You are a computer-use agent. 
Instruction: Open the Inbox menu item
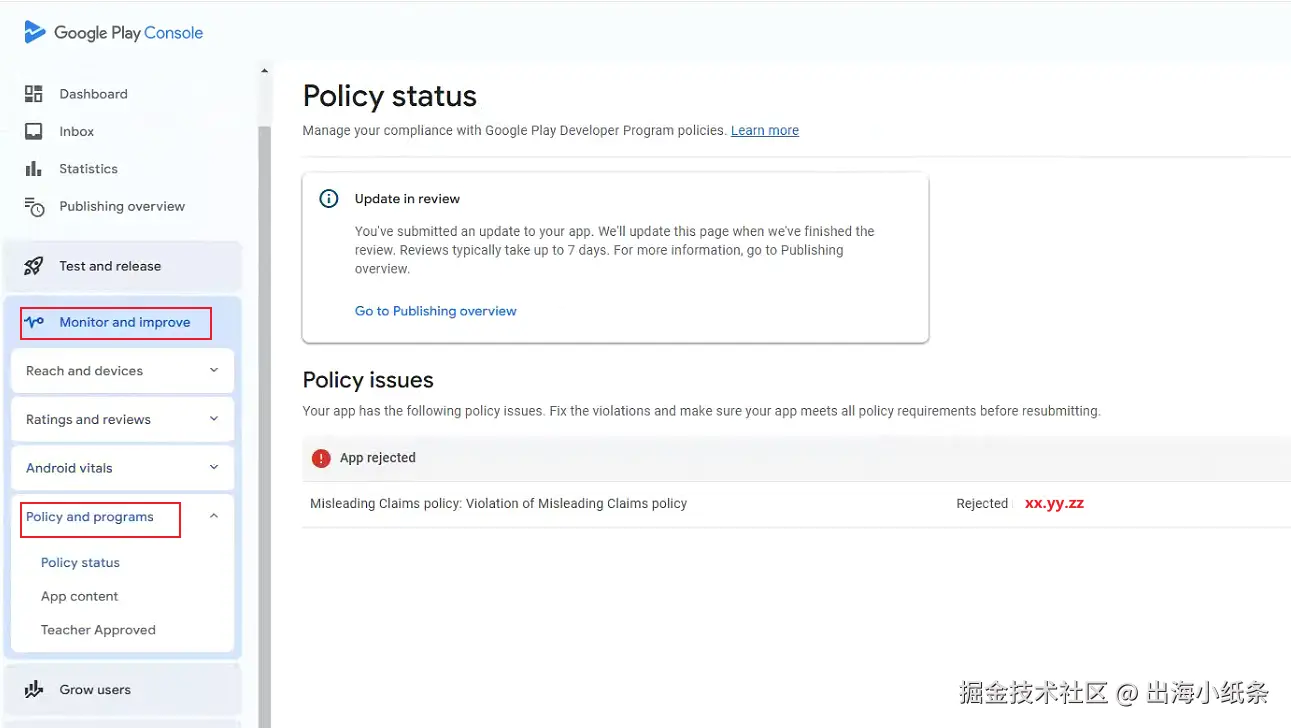tap(76, 131)
